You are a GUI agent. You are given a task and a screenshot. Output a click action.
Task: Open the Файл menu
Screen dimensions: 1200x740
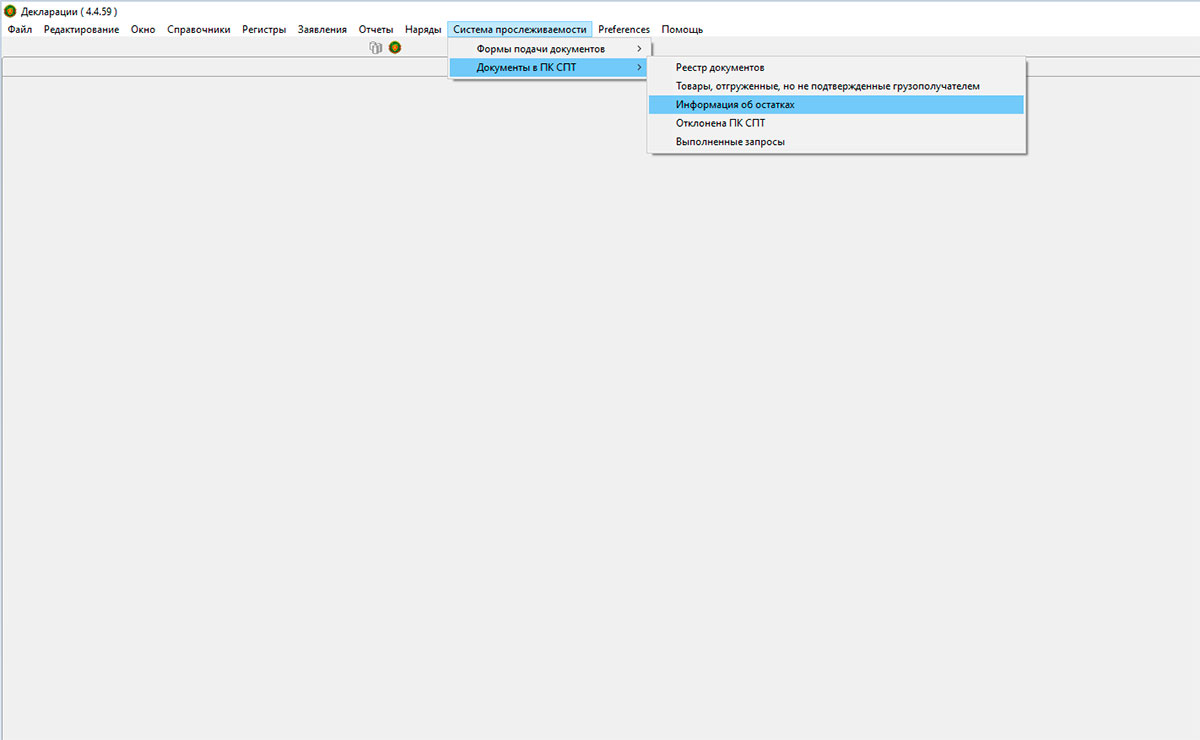coord(19,29)
